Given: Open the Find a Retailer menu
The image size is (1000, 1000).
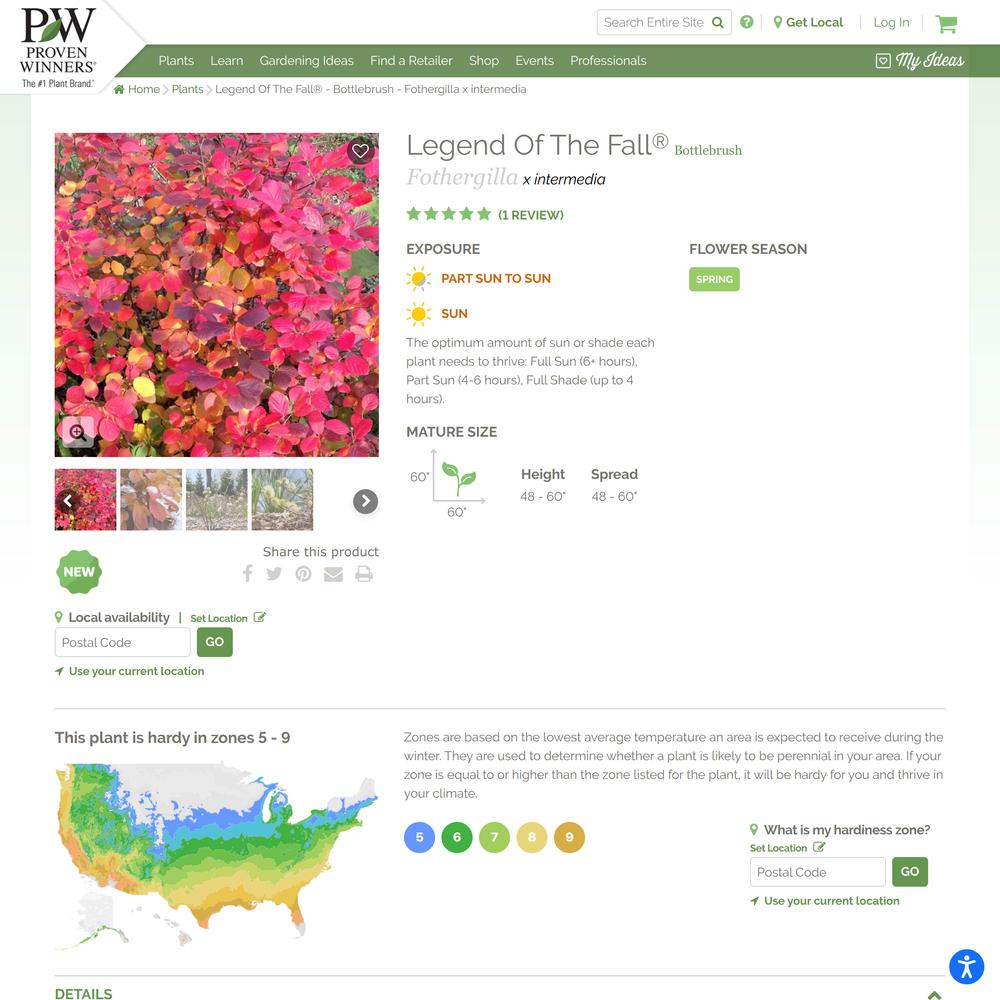Looking at the screenshot, I should pyautogui.click(x=411, y=61).
